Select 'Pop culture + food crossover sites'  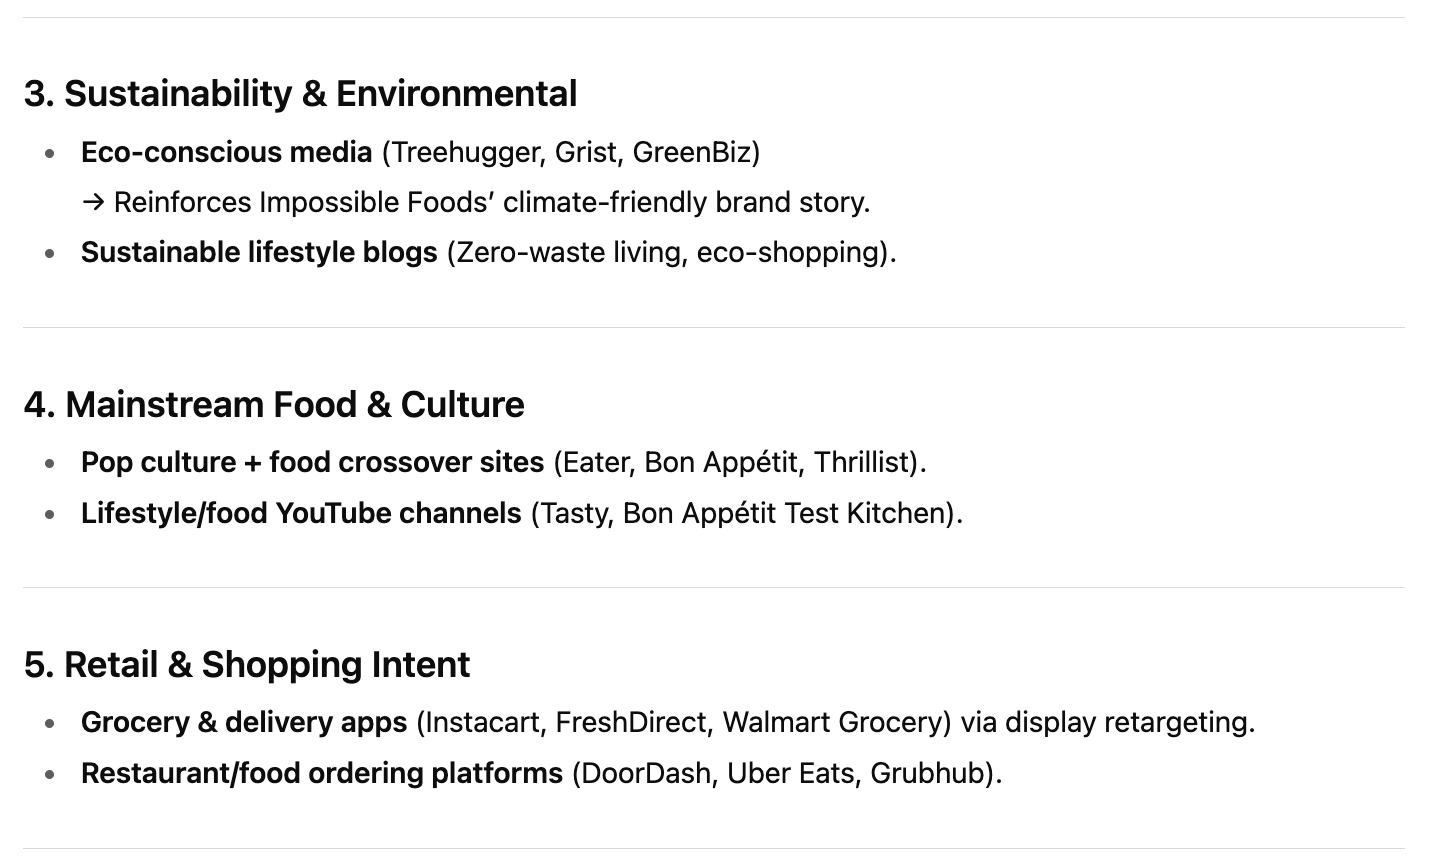[312, 462]
